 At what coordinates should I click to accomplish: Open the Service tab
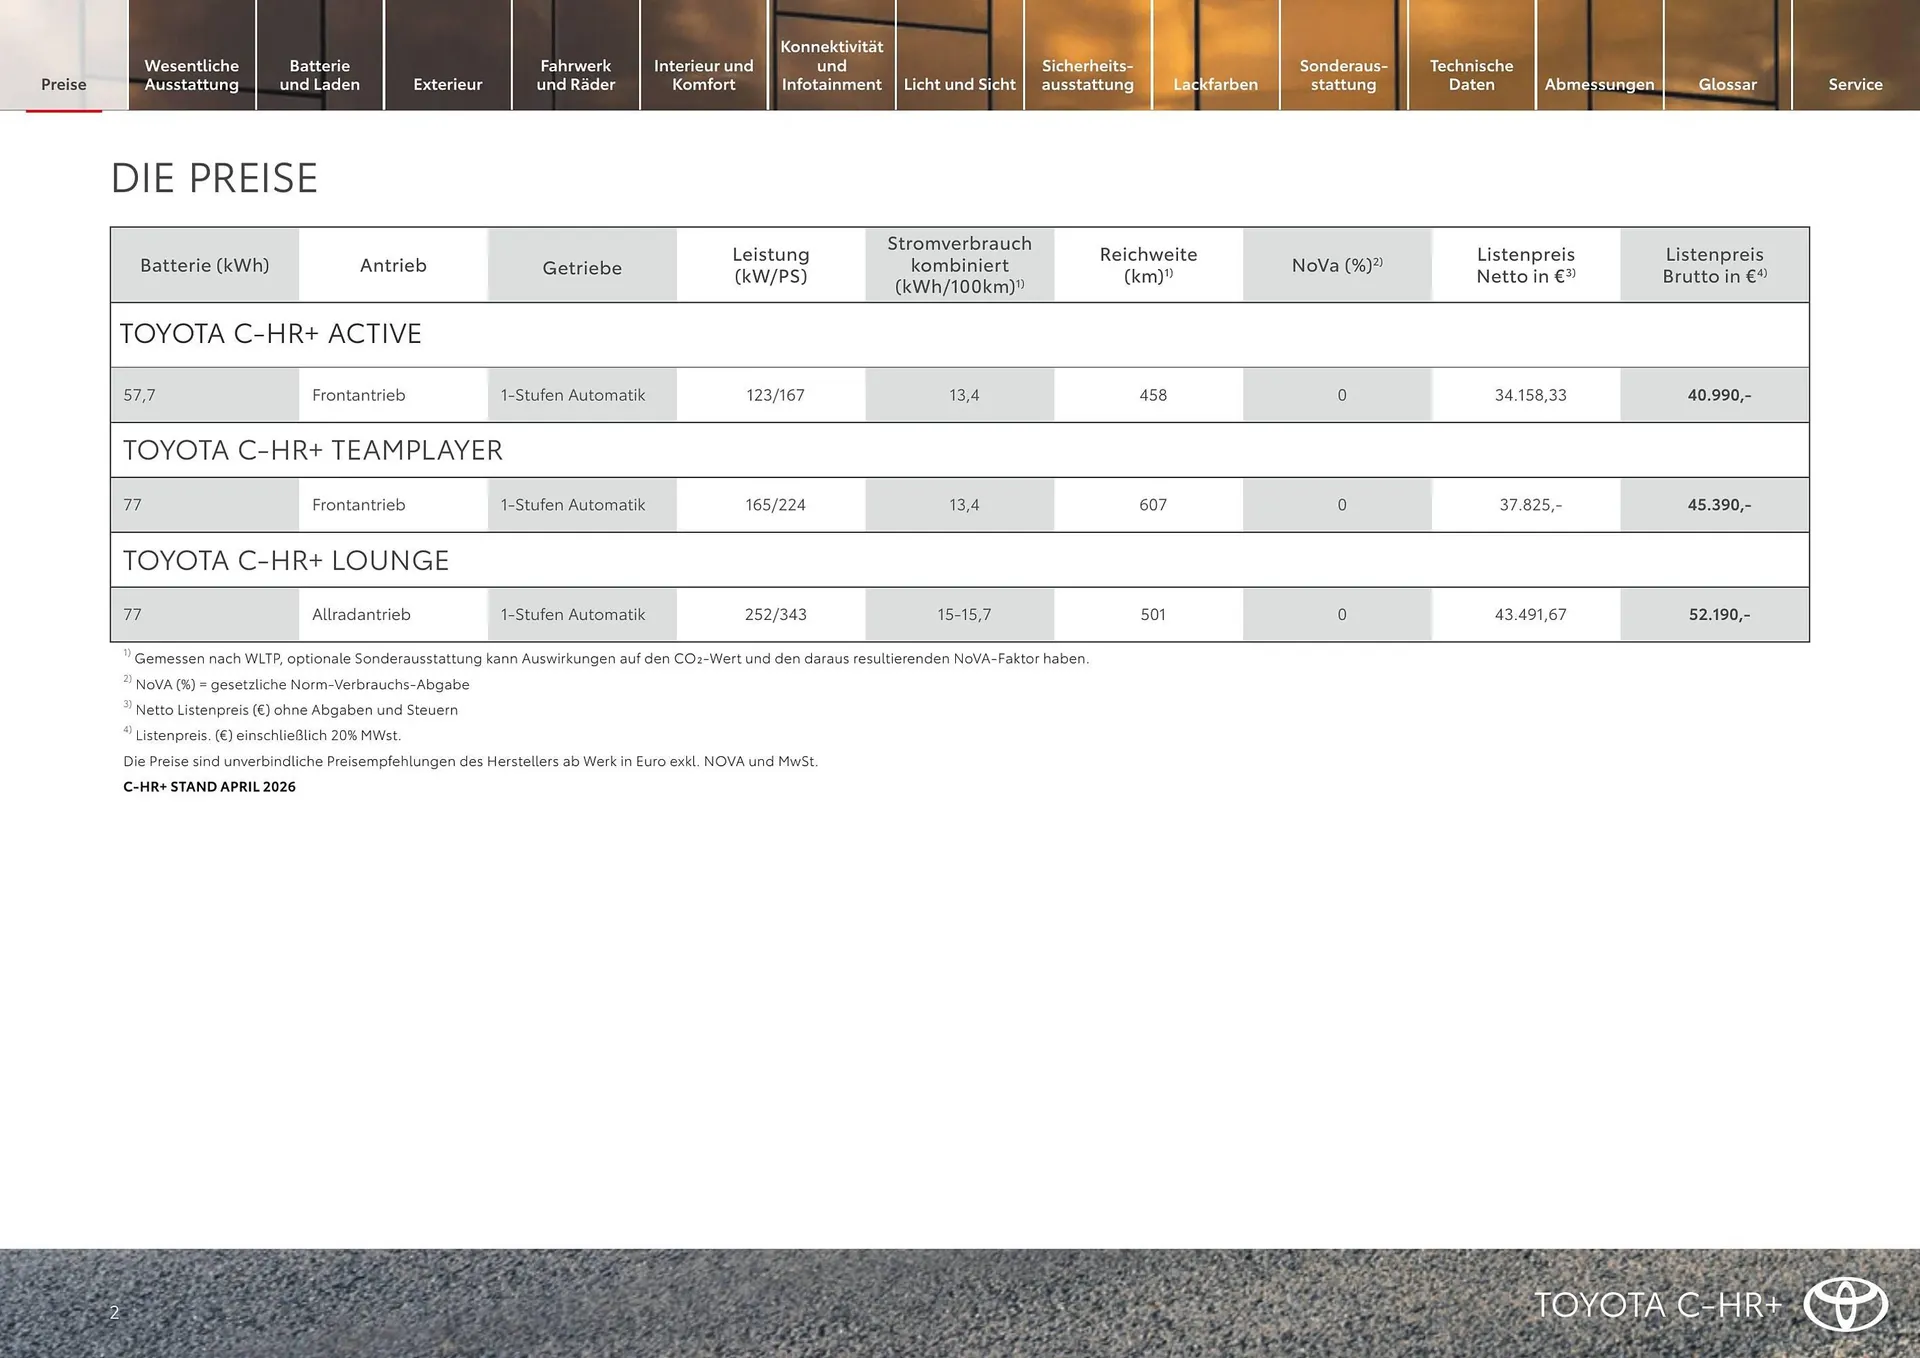click(1855, 84)
